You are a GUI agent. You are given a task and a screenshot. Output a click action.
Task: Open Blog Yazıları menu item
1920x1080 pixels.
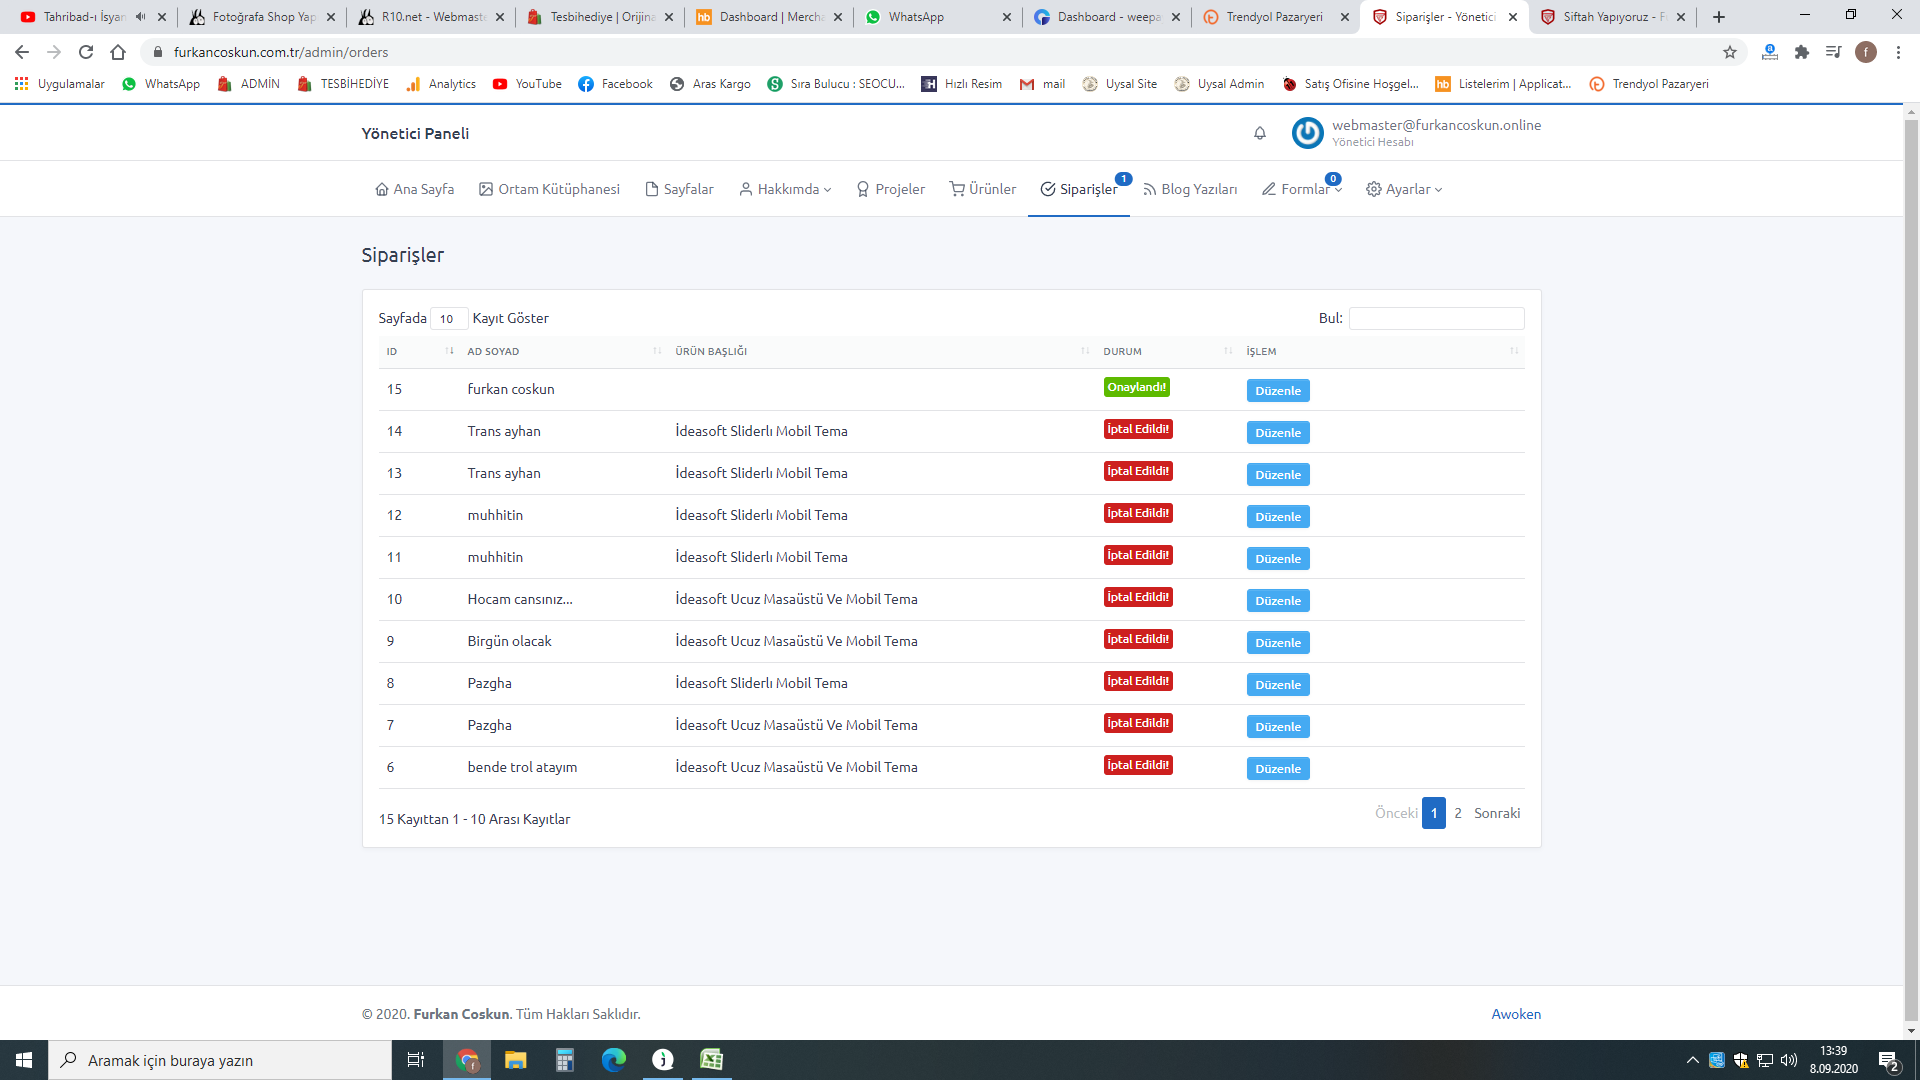1189,189
